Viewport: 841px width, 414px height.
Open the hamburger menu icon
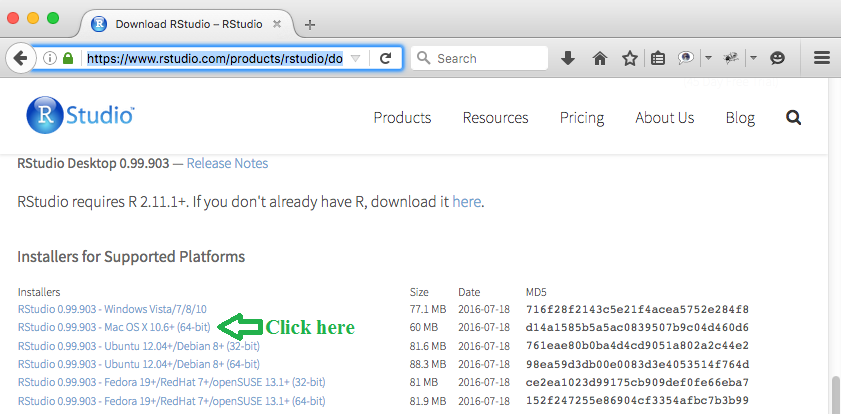tap(822, 58)
